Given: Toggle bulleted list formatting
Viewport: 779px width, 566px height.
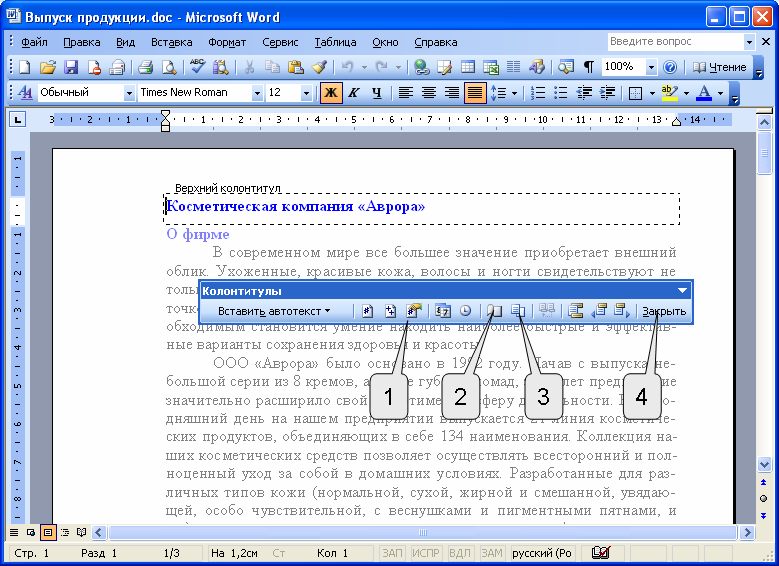Looking at the screenshot, I should (561, 92).
